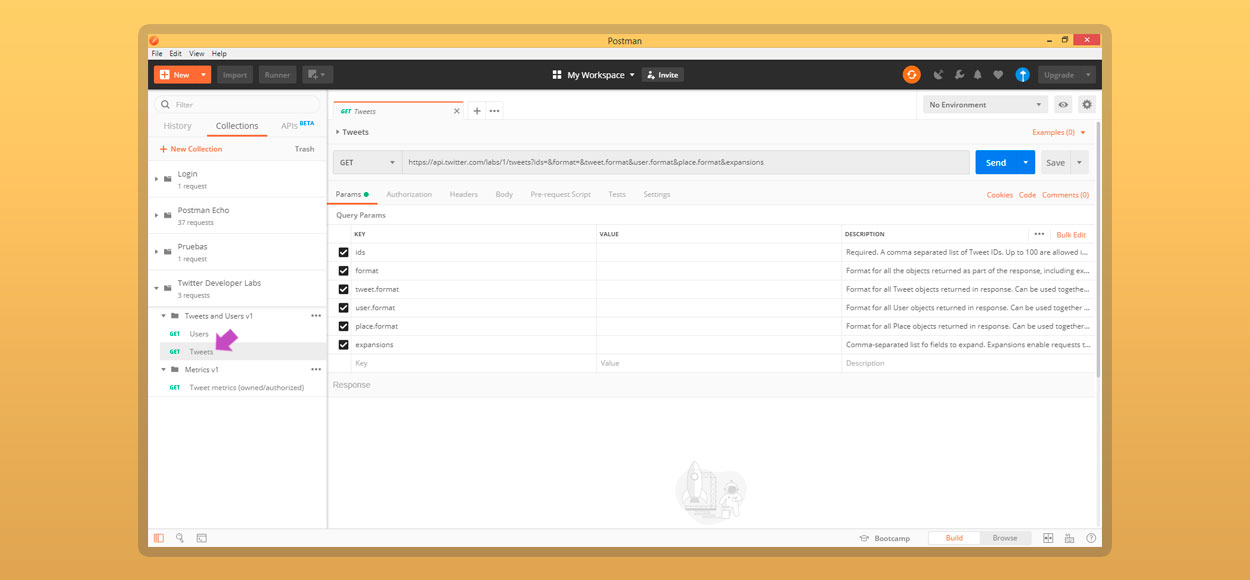Open the Bulk Edit link
Screen dimensions: 1250x580
[1071, 234]
